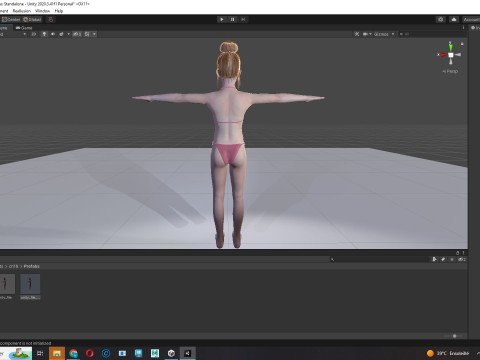The height and width of the screenshot is (360, 480).
Task: Click the Step frame button
Action: pyautogui.click(x=243, y=19)
